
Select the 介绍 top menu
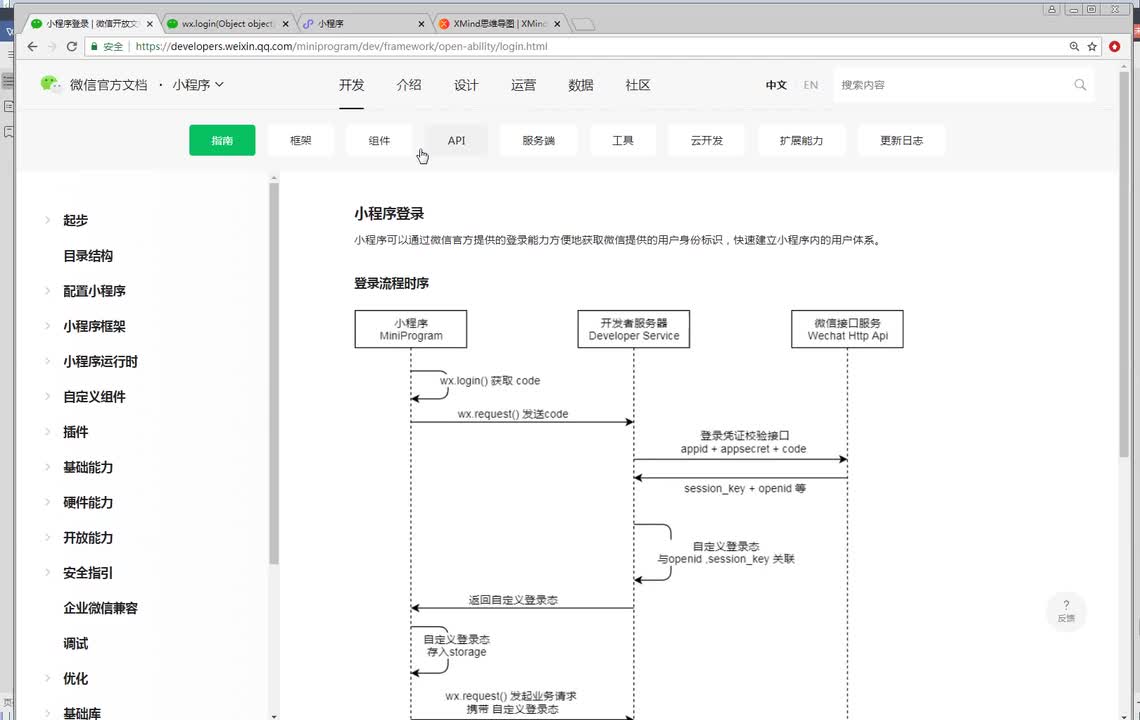tap(409, 84)
